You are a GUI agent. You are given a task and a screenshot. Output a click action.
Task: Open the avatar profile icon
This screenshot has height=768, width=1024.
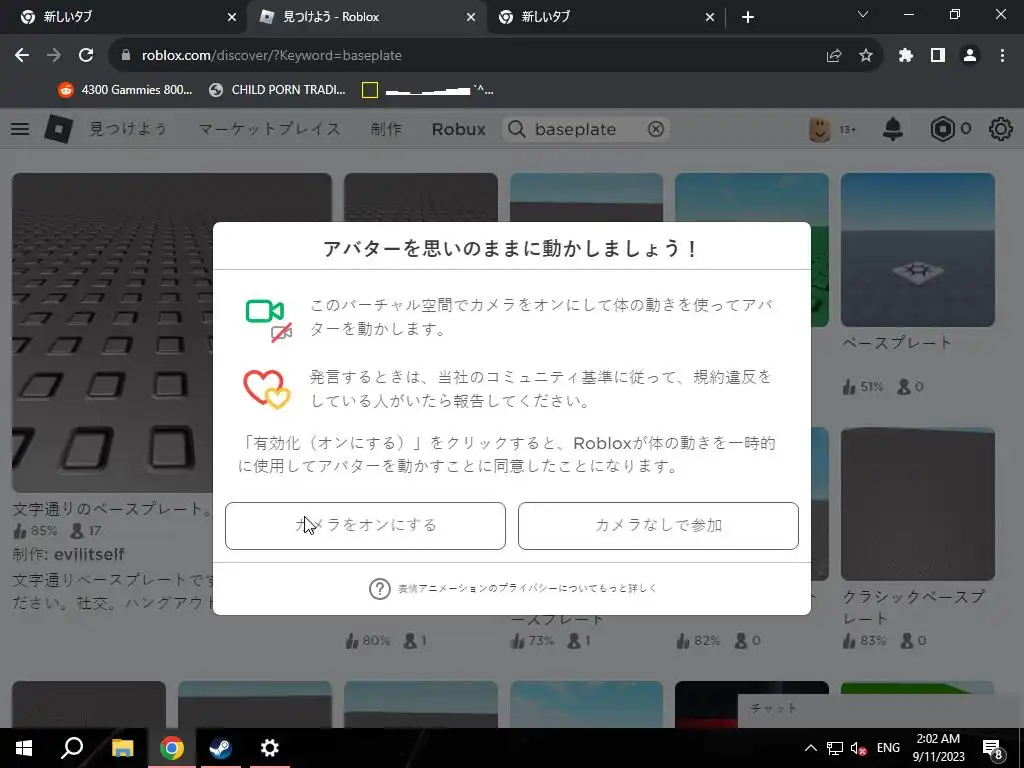(x=820, y=129)
